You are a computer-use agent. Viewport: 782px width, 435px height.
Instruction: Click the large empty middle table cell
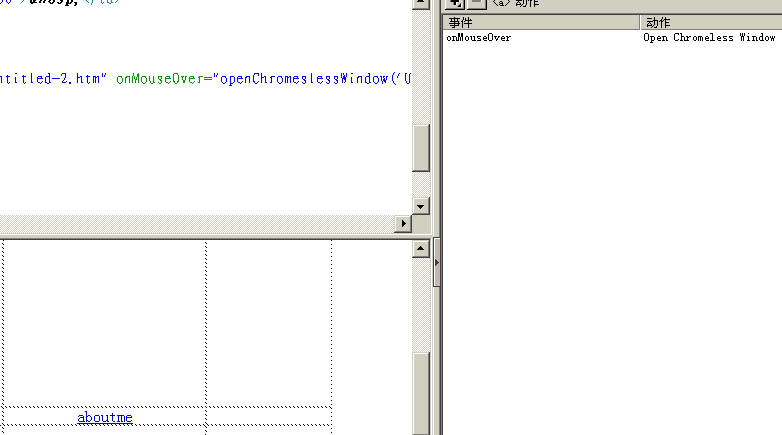268,320
